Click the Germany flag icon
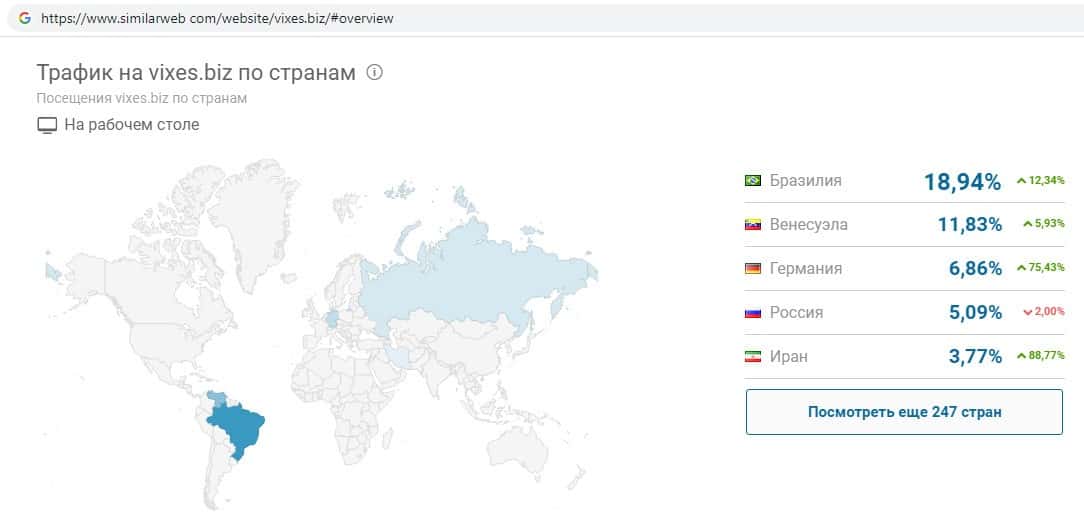 click(x=753, y=268)
